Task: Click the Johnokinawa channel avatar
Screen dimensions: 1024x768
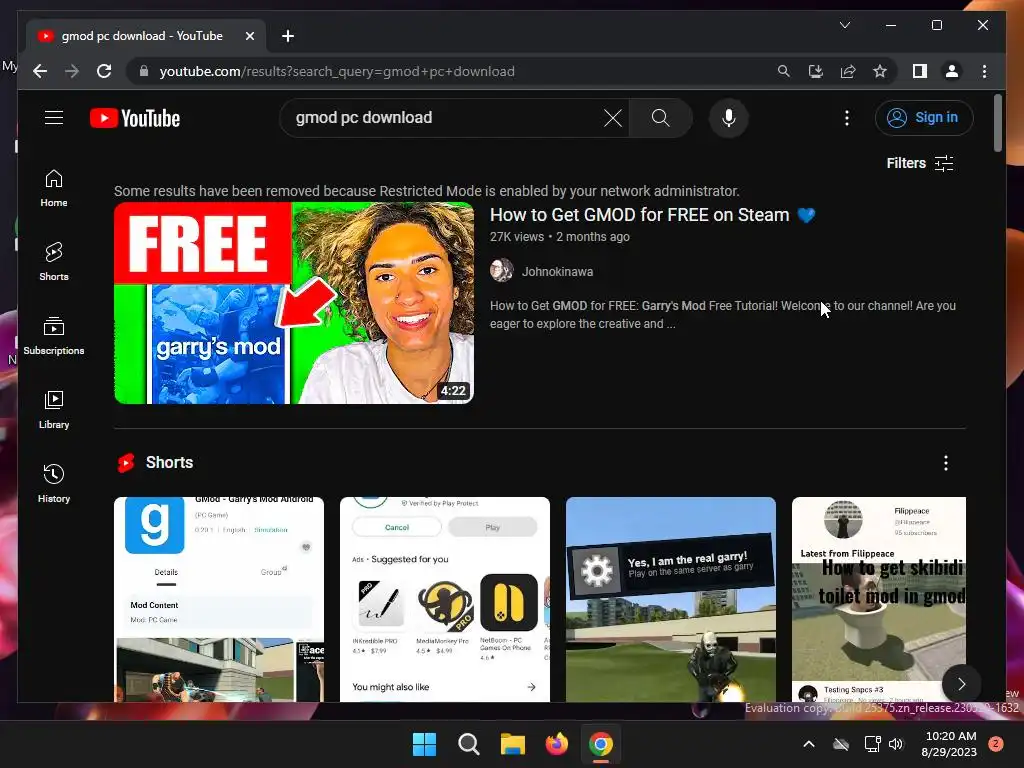Action: pyautogui.click(x=502, y=270)
